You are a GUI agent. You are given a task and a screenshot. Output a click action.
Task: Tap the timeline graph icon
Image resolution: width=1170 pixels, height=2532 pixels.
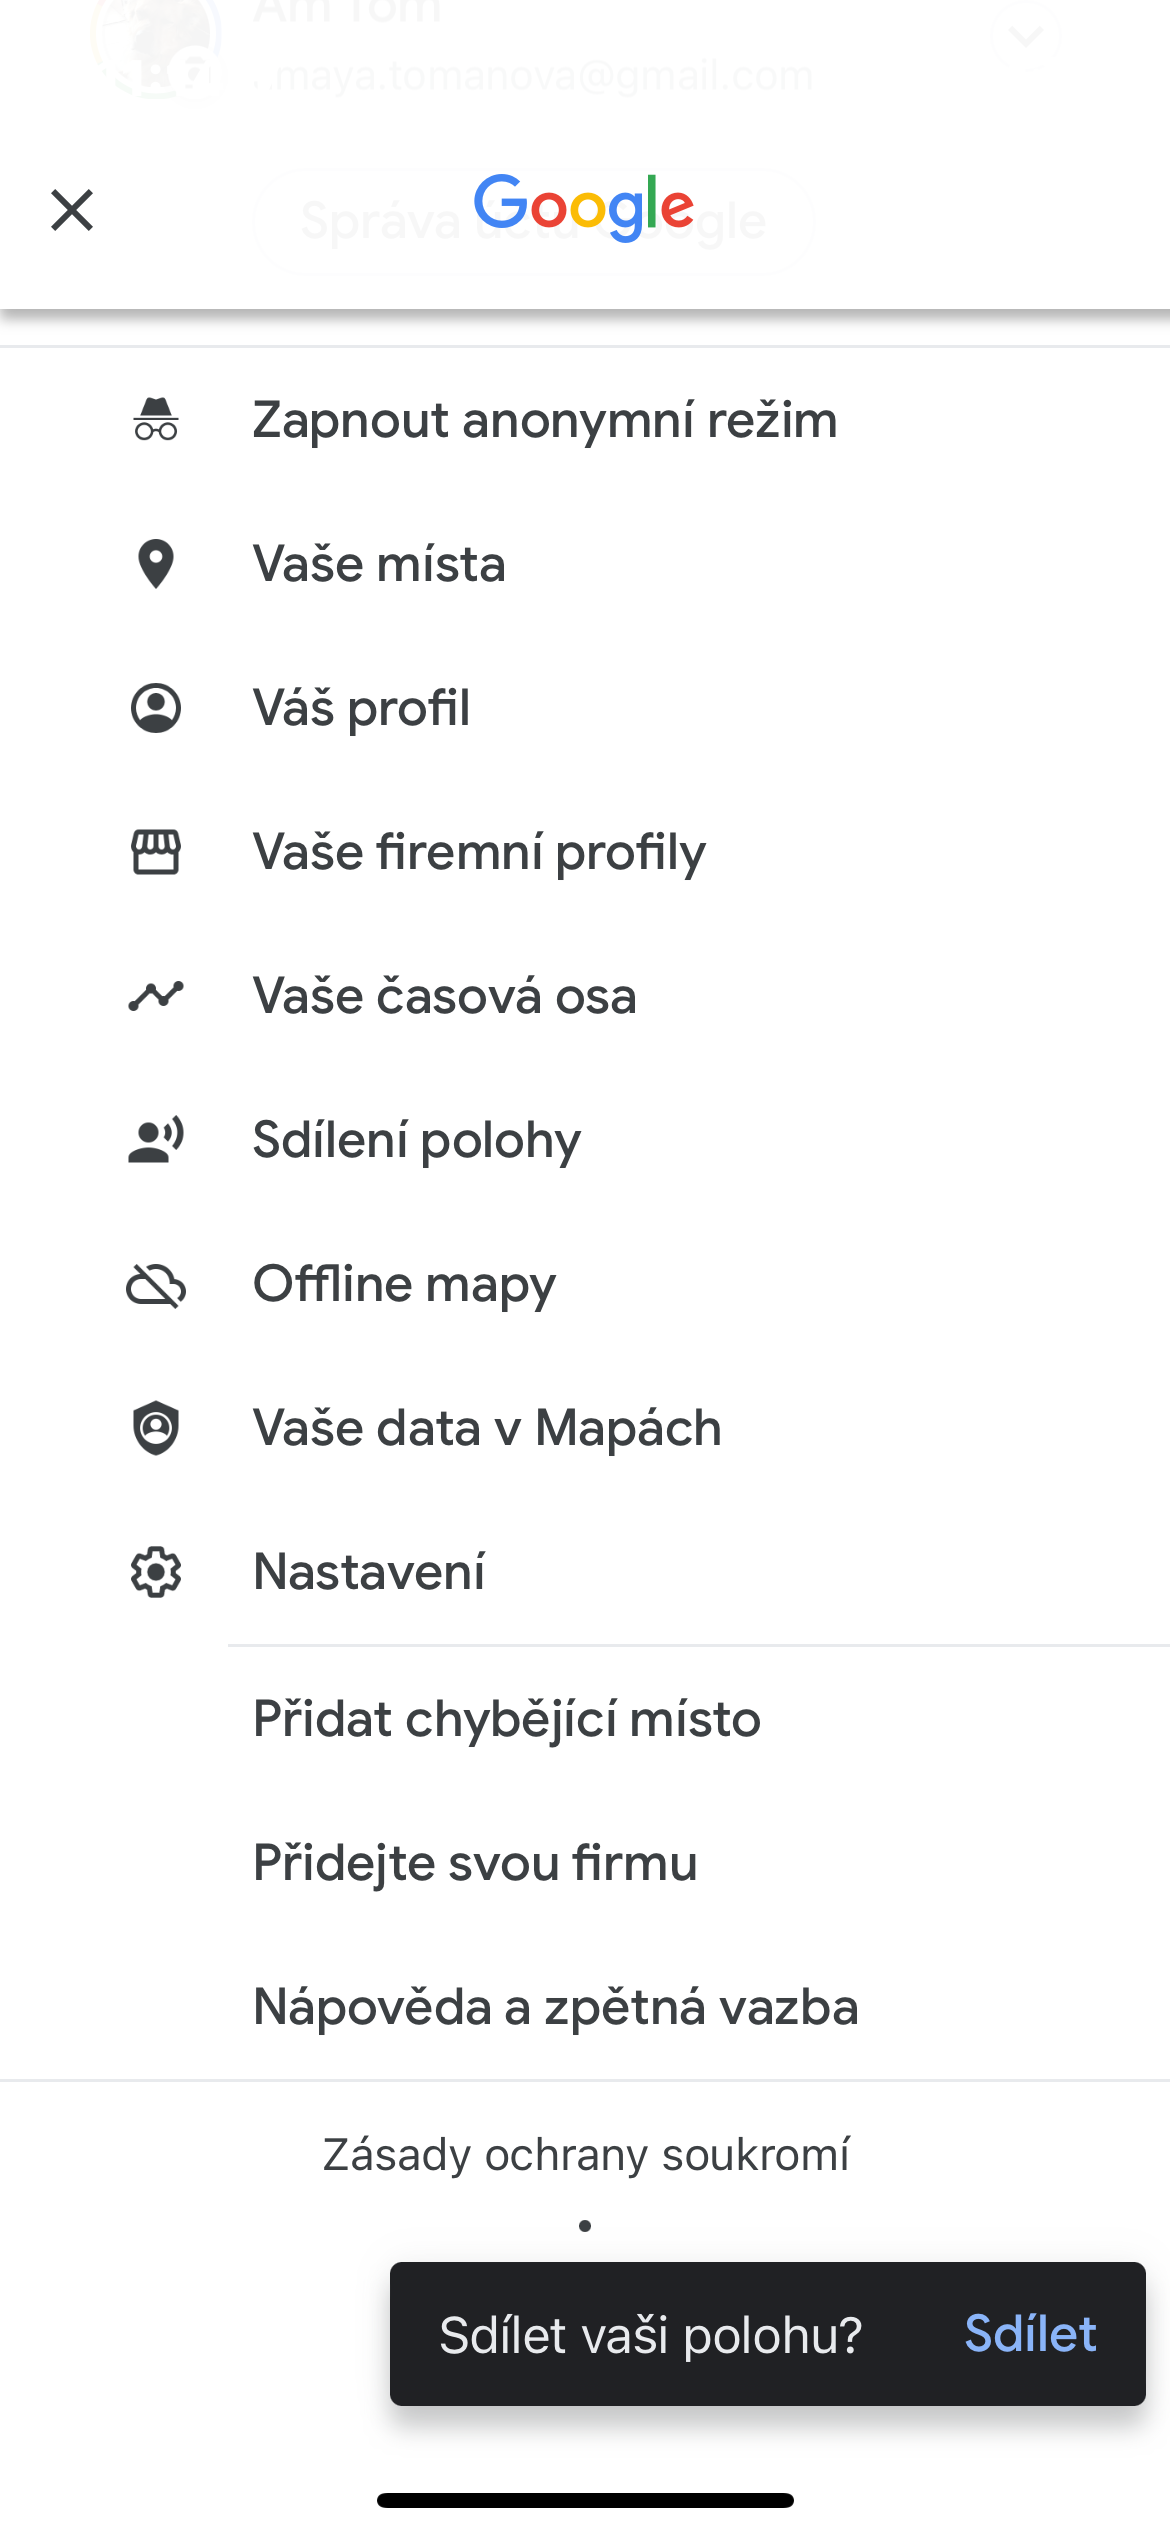point(156,996)
